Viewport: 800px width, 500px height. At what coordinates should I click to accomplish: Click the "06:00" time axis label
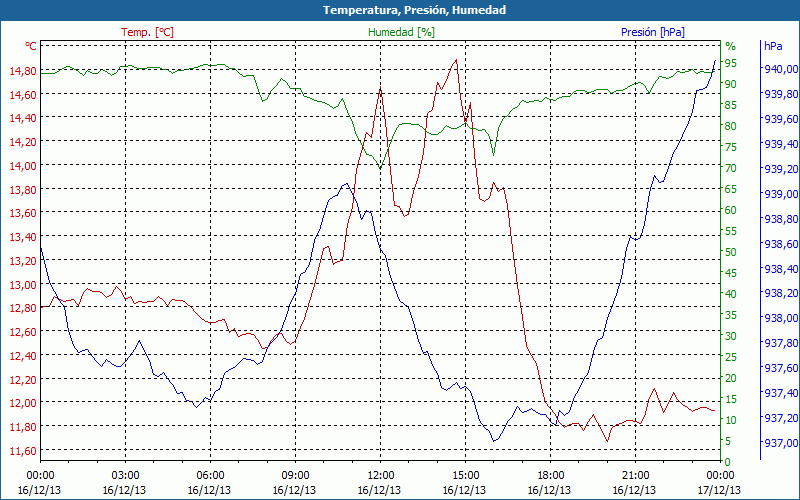[x=210, y=476]
